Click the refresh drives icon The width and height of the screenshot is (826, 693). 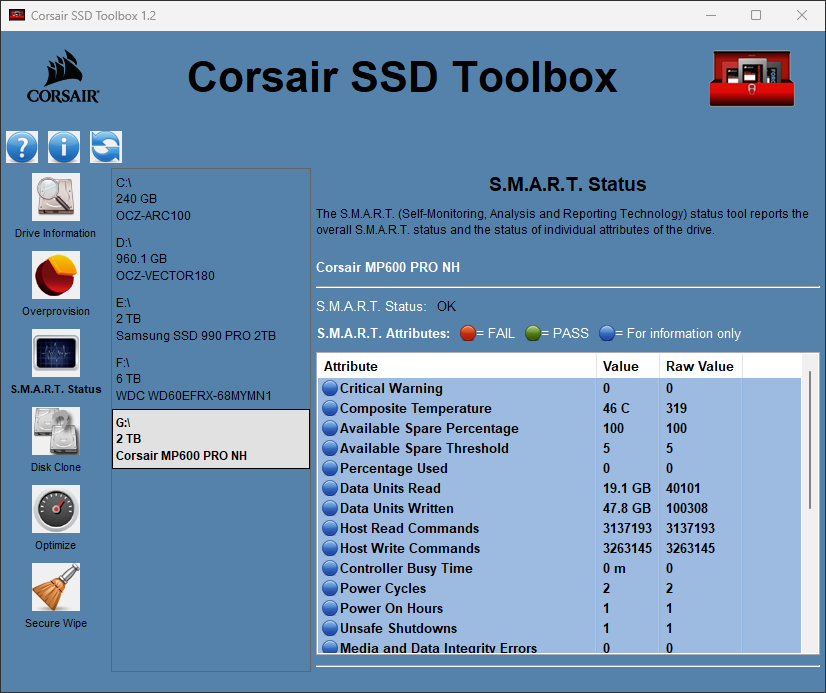coord(106,147)
